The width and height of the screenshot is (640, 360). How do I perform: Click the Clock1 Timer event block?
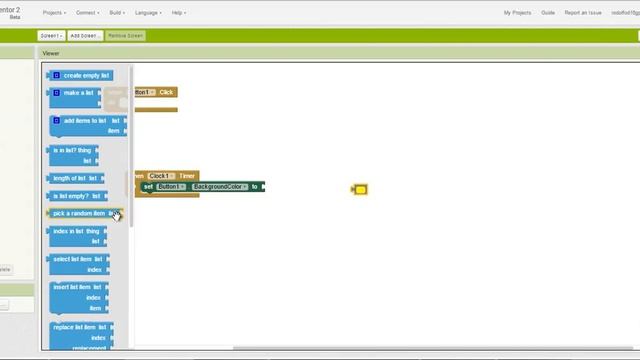tap(187, 176)
